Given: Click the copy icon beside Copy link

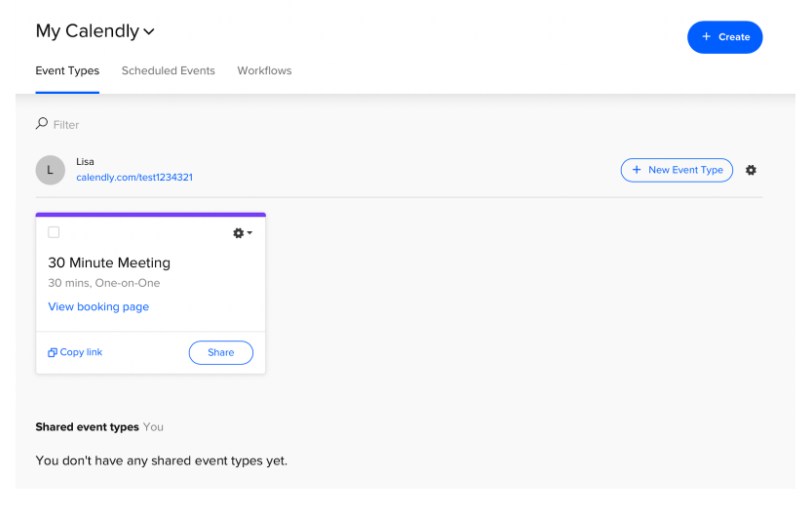Looking at the screenshot, I should [52, 353].
